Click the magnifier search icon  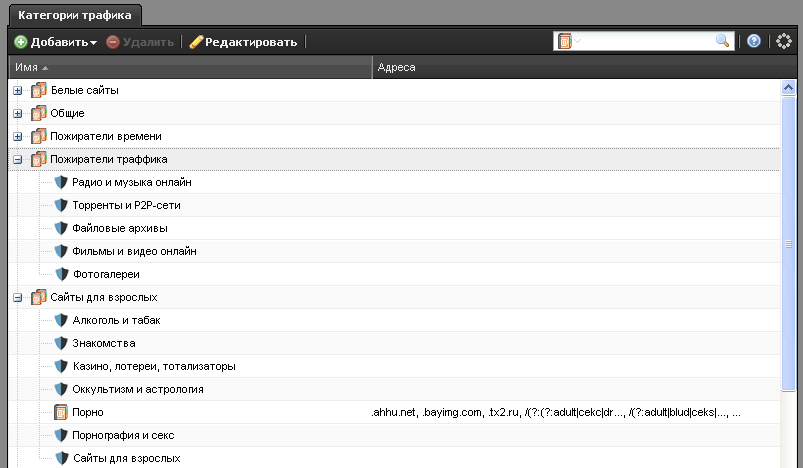[x=723, y=41]
